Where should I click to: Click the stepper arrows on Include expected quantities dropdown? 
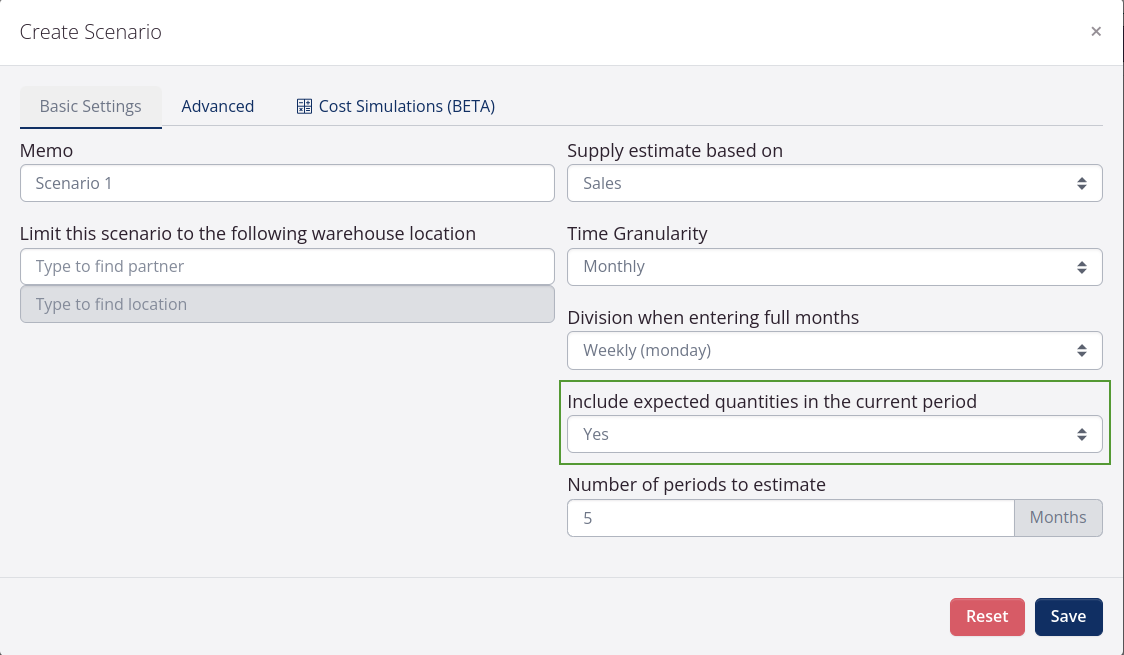[1081, 434]
